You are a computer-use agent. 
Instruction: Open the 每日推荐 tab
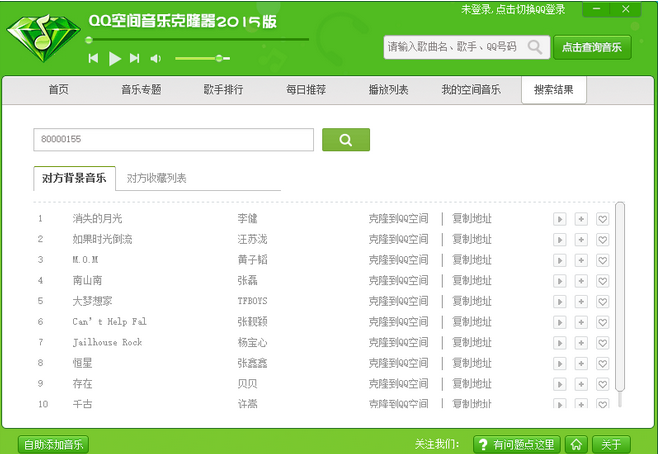tap(306, 90)
